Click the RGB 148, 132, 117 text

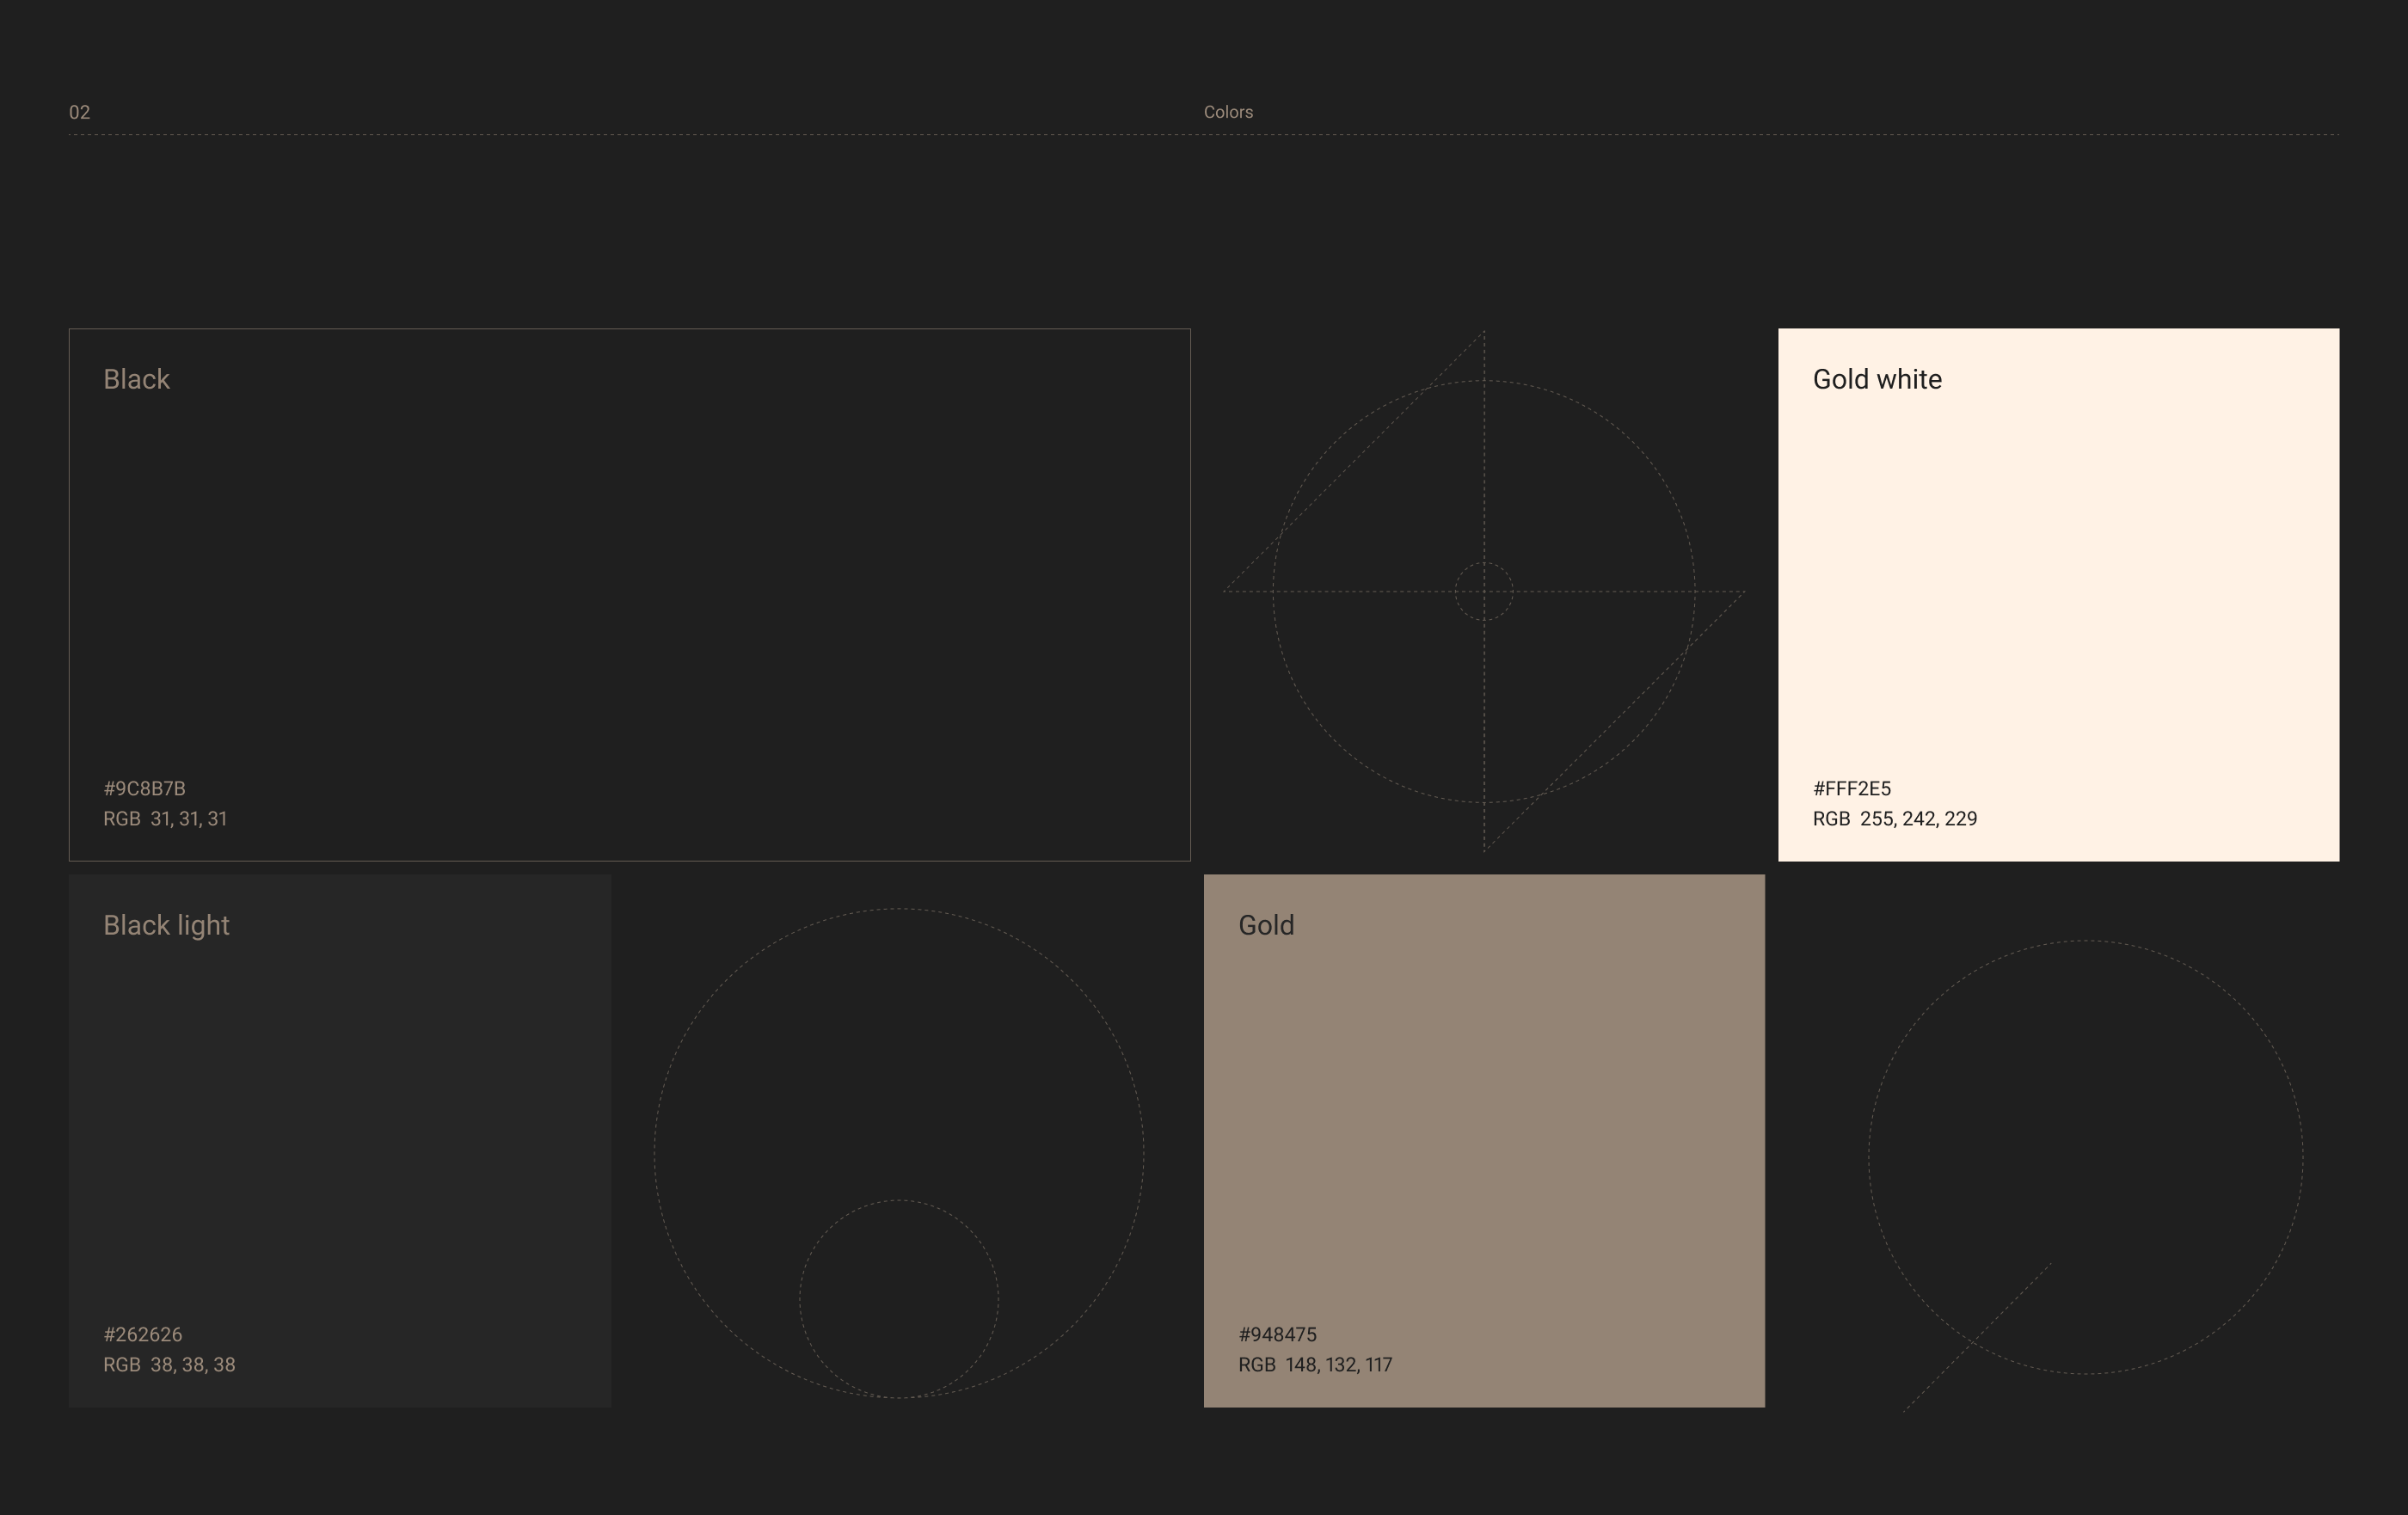[1314, 1364]
